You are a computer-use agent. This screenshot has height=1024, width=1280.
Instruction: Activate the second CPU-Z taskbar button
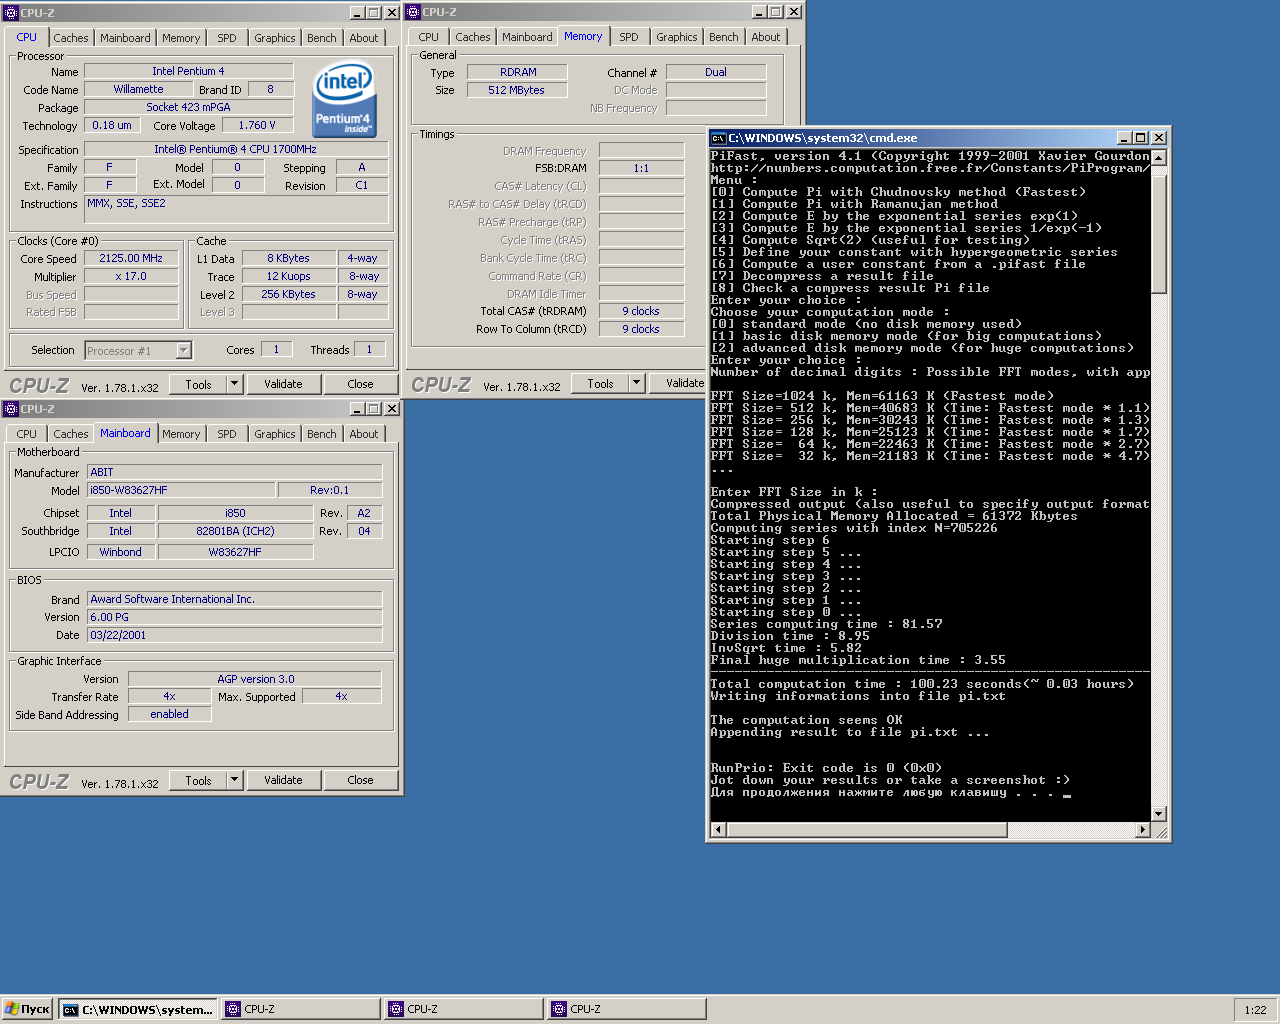click(x=464, y=1009)
